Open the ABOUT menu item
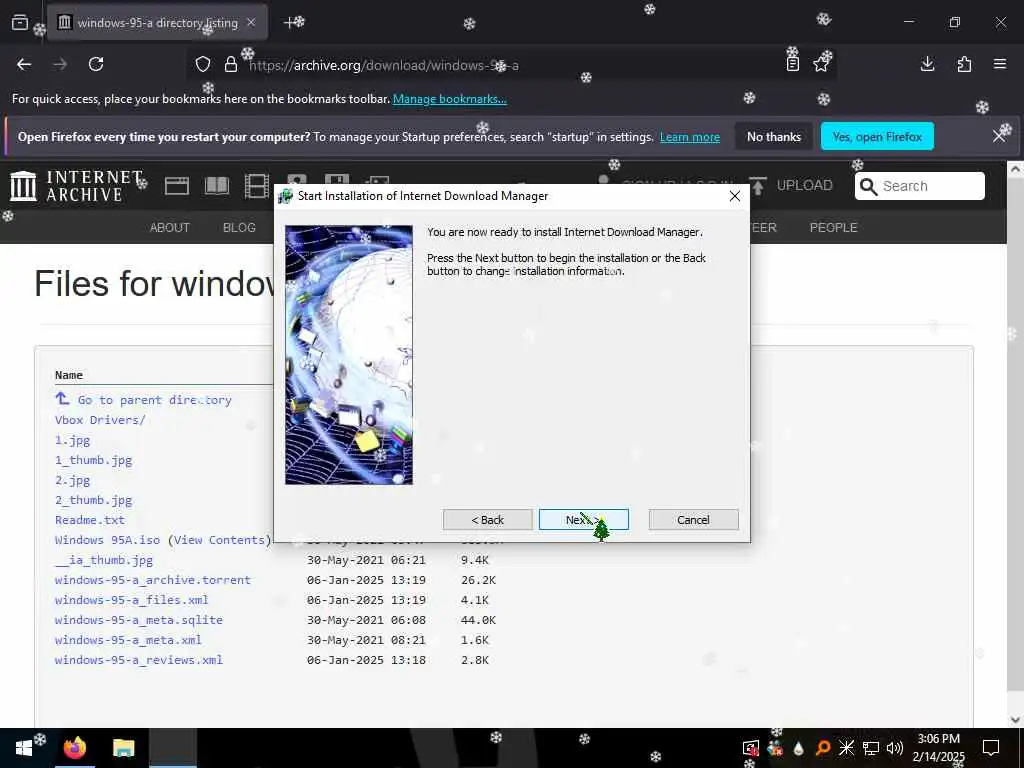The width and height of the screenshot is (1024, 768). pos(170,227)
